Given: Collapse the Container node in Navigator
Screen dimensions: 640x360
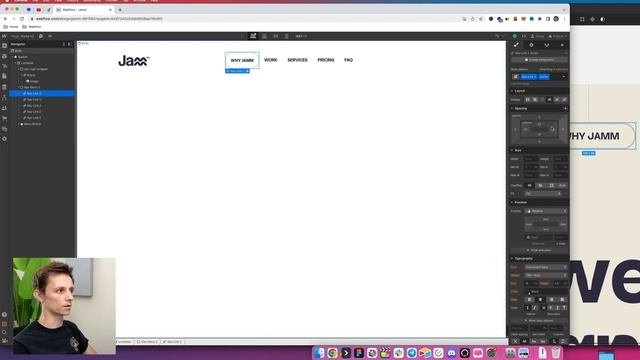Looking at the screenshot, I should click(x=16, y=63).
